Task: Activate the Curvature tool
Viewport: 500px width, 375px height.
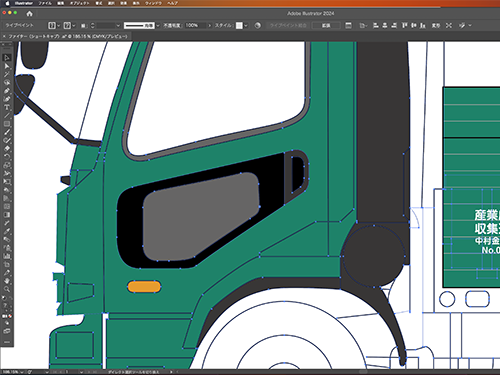Action: click(x=7, y=99)
